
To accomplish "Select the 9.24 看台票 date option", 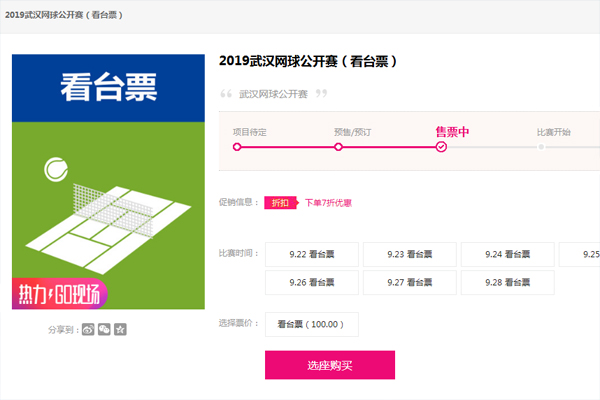I will 508,254.
